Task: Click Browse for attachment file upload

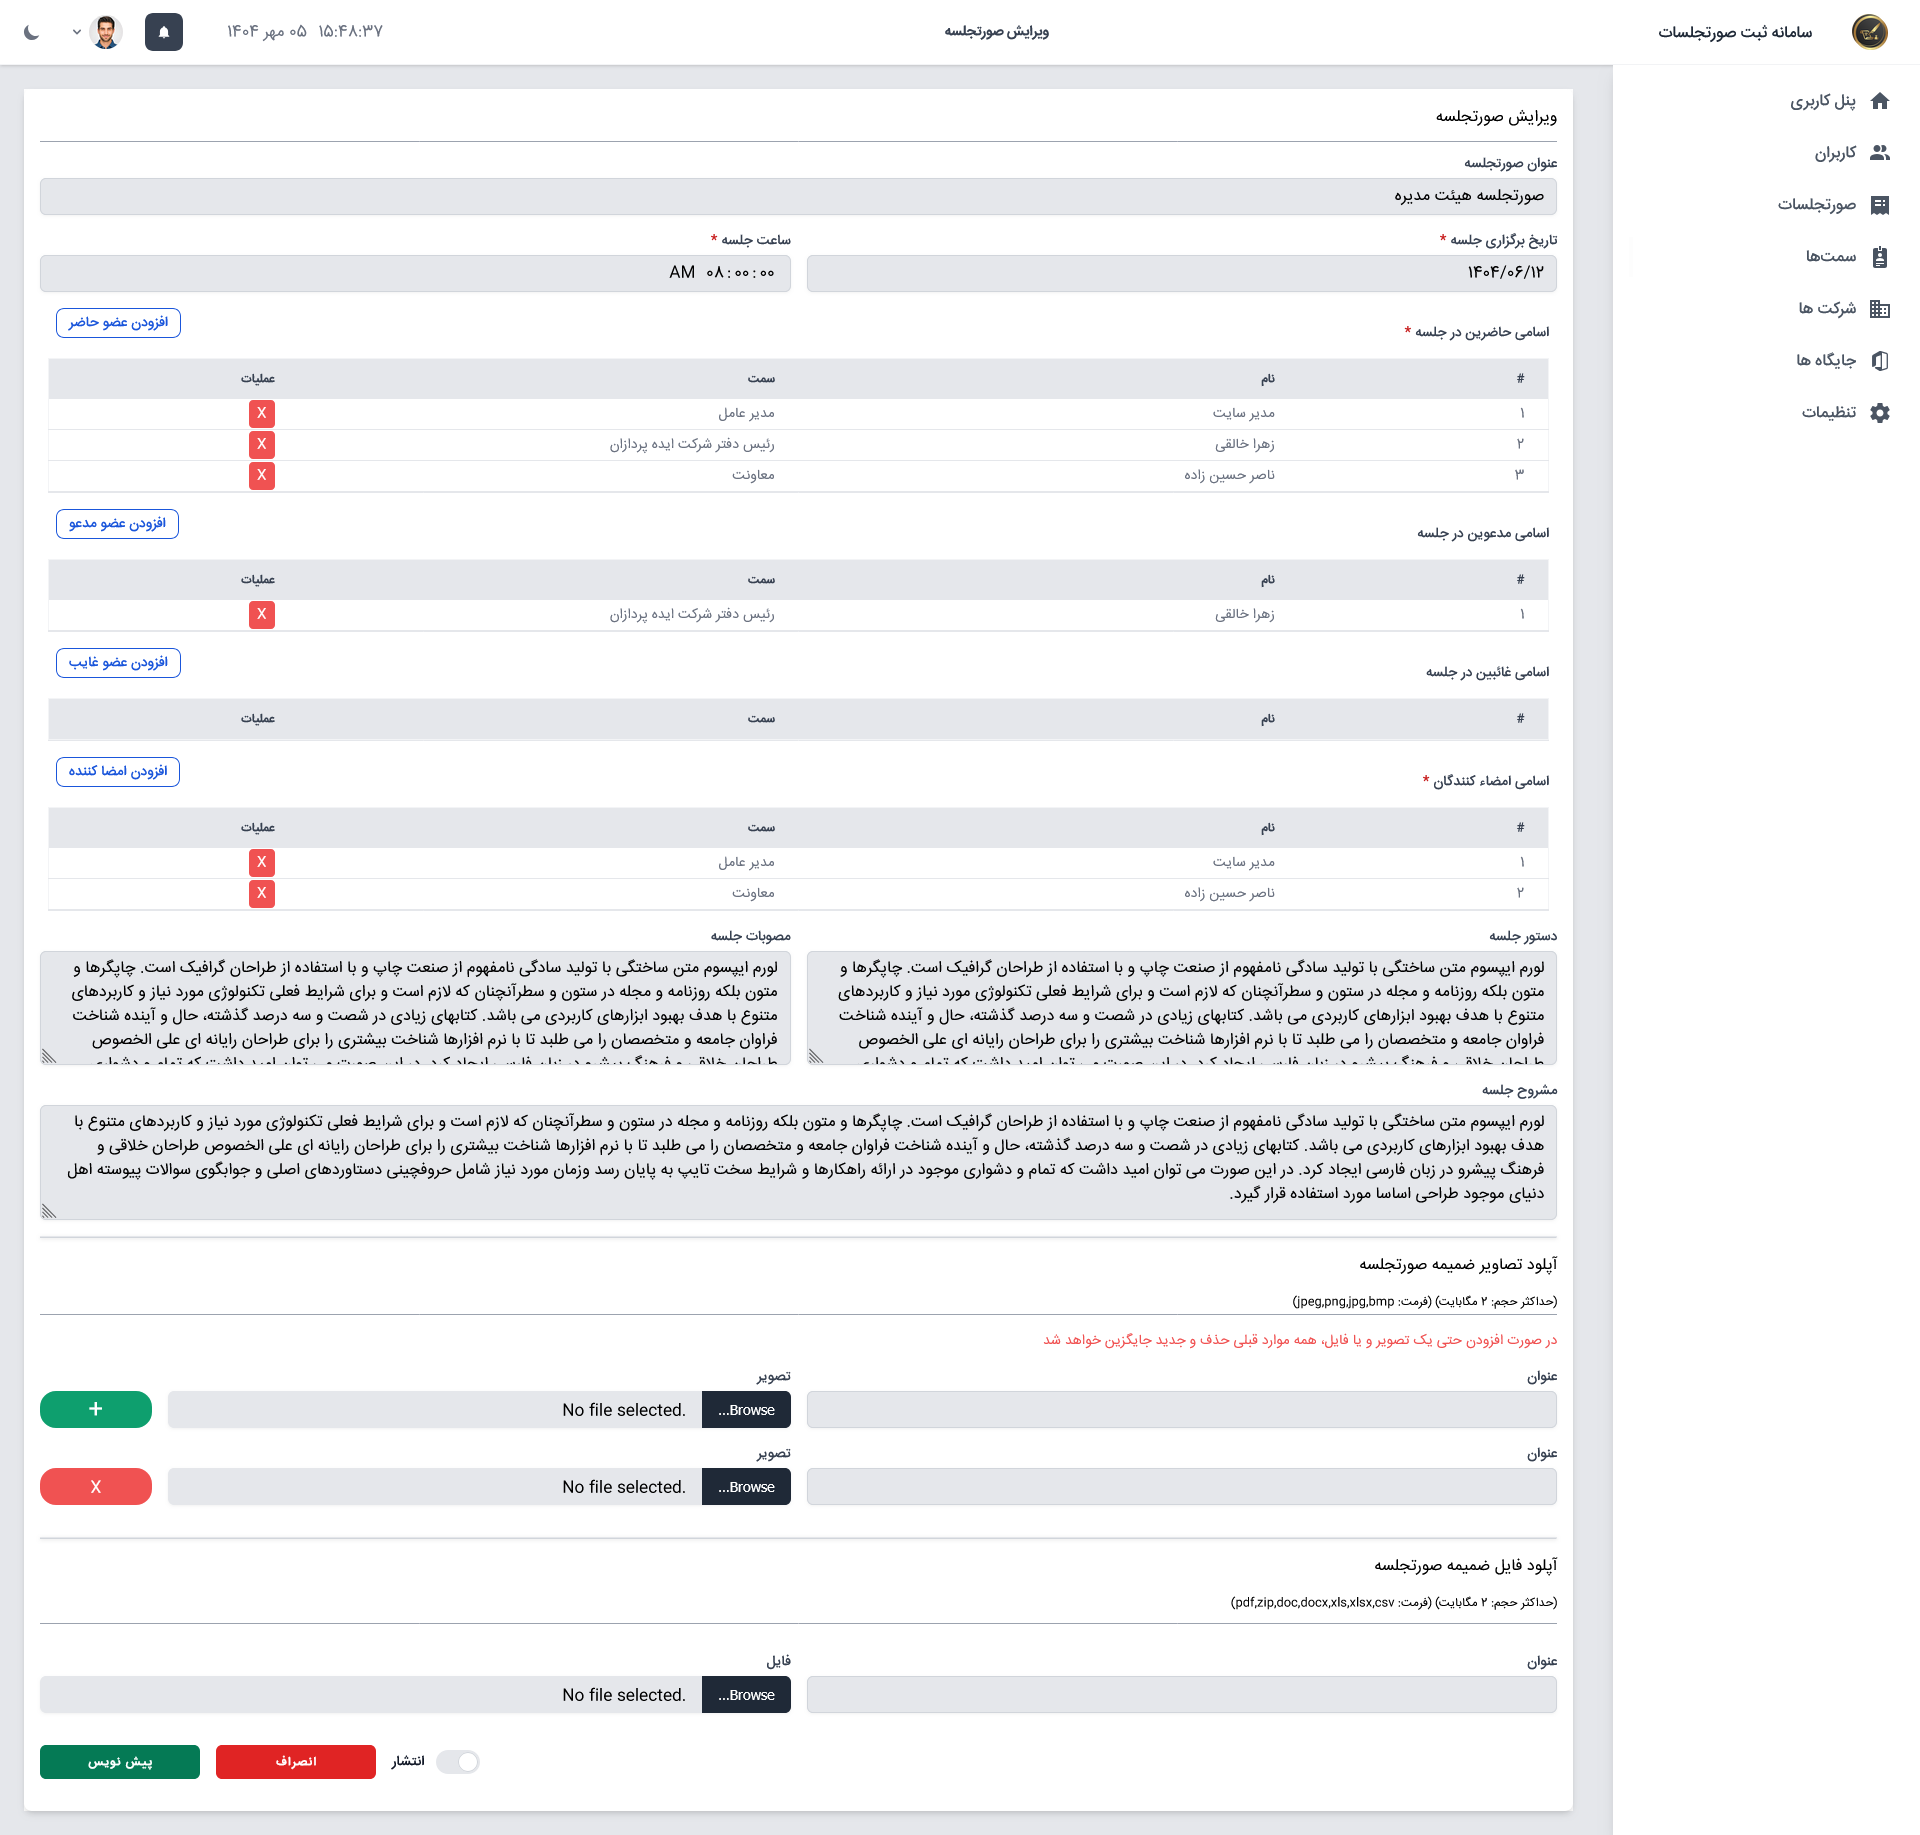Action: pos(746,1695)
